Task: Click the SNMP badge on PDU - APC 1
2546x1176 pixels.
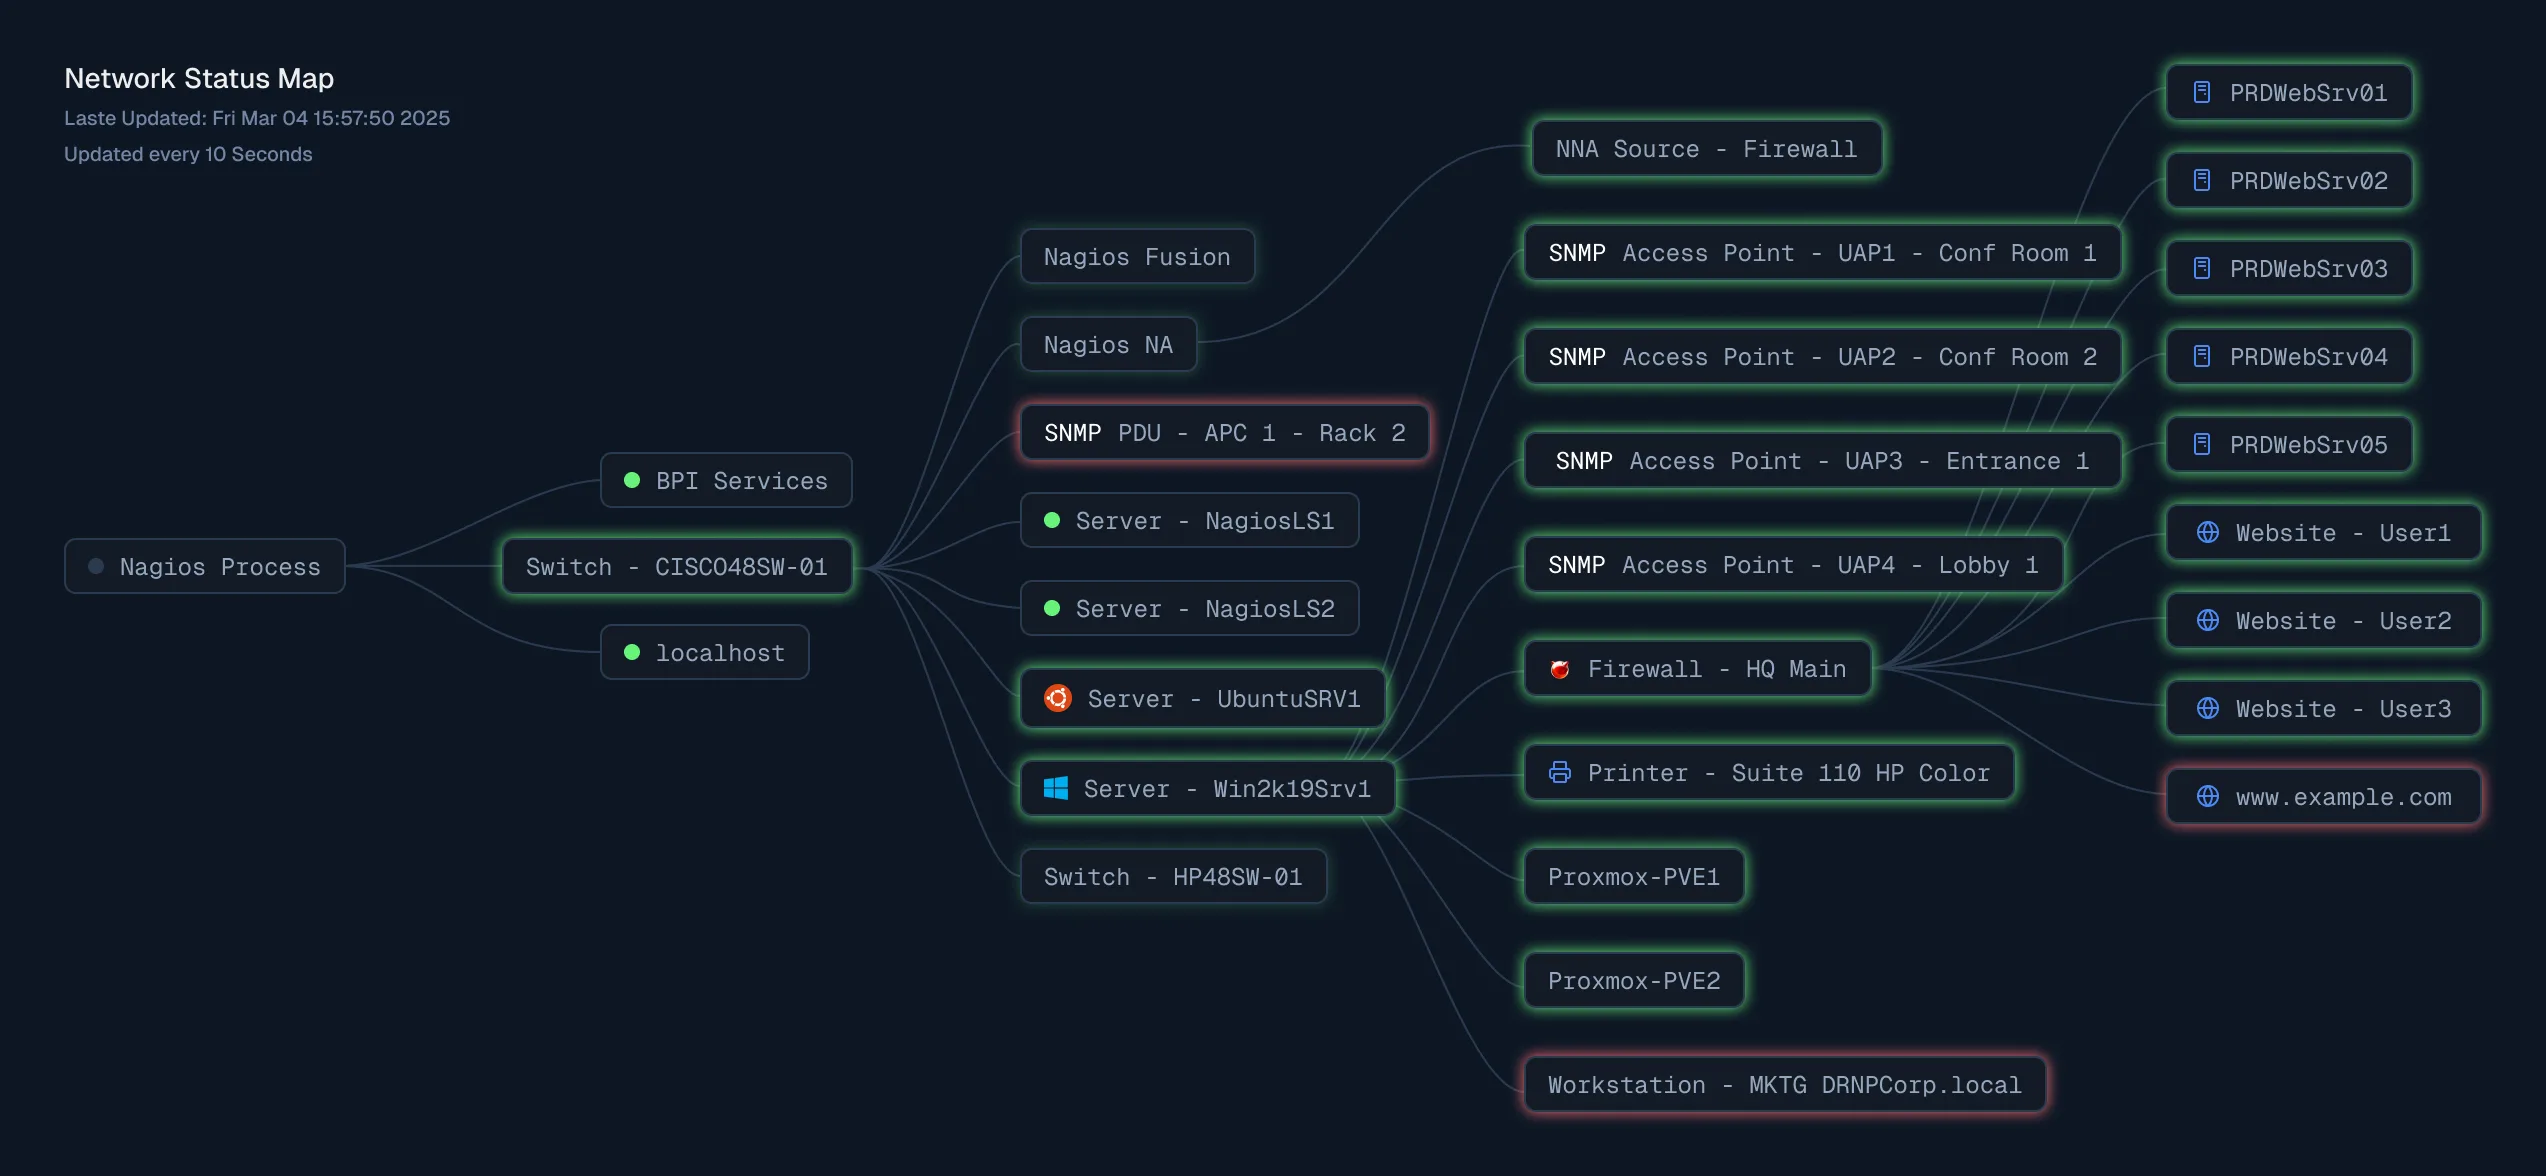Action: [x=1072, y=432]
